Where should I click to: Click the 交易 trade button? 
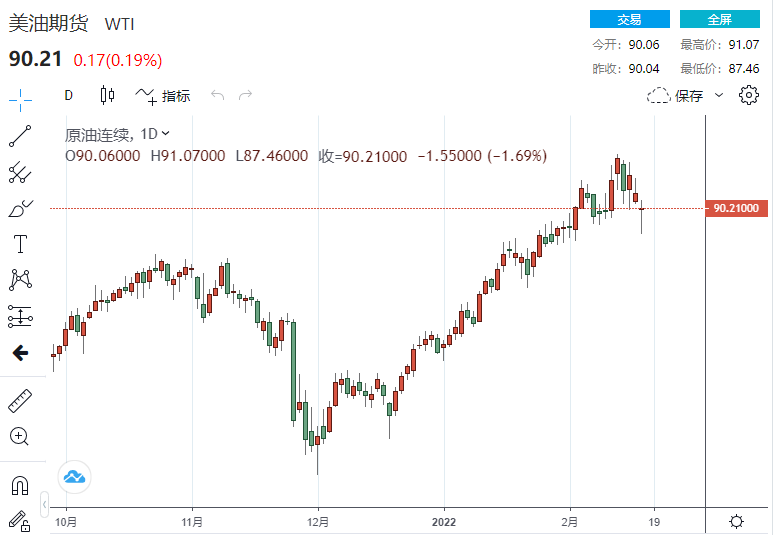coord(629,19)
